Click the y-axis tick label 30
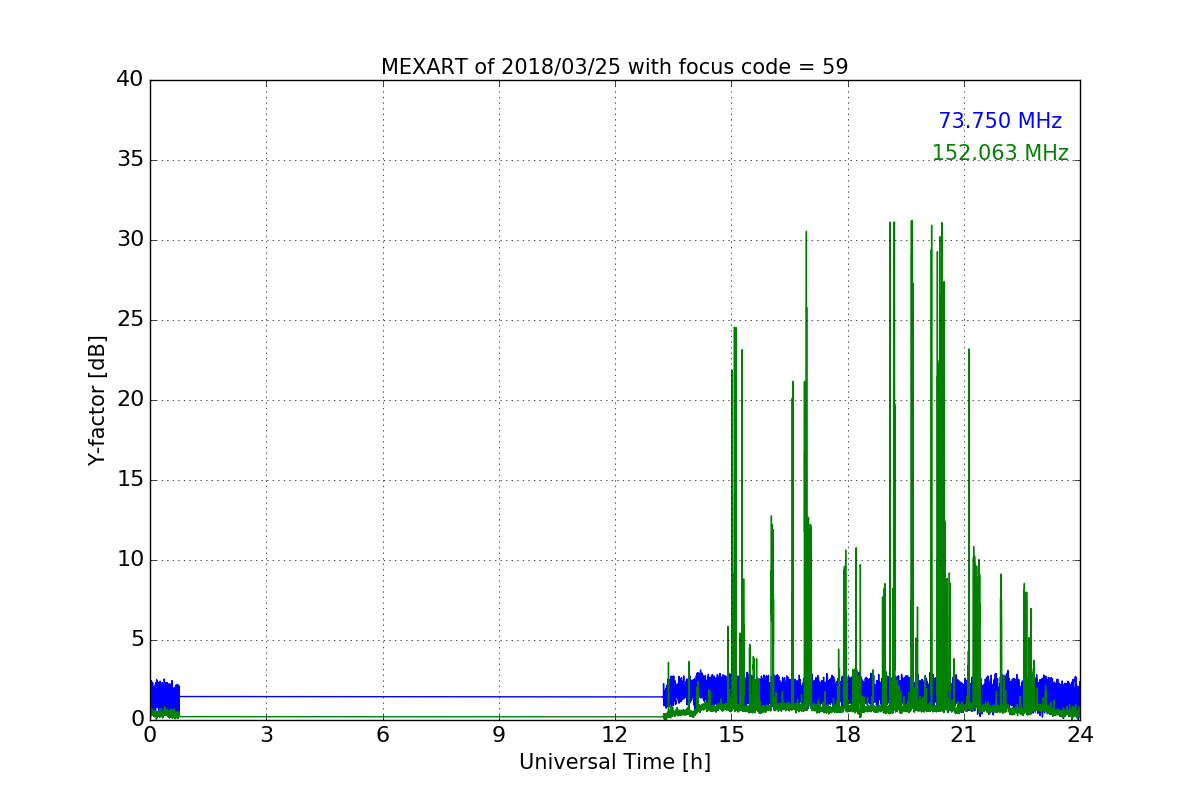 coord(130,240)
